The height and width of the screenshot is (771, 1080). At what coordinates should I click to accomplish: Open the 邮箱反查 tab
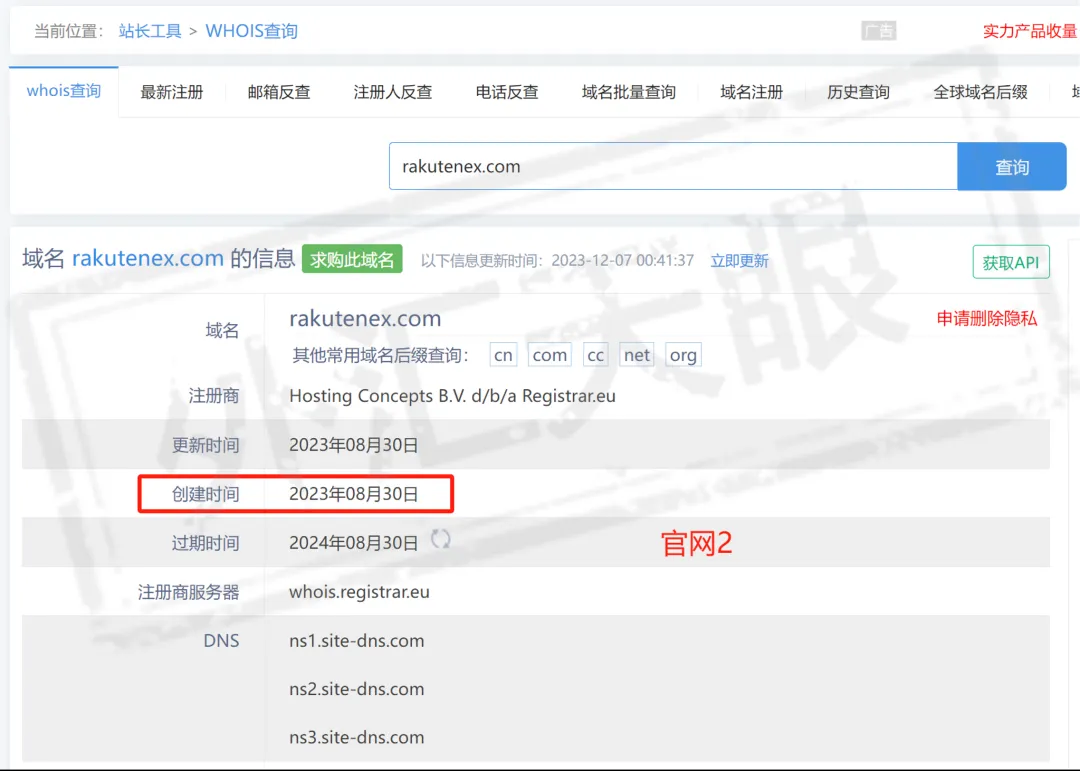click(279, 92)
